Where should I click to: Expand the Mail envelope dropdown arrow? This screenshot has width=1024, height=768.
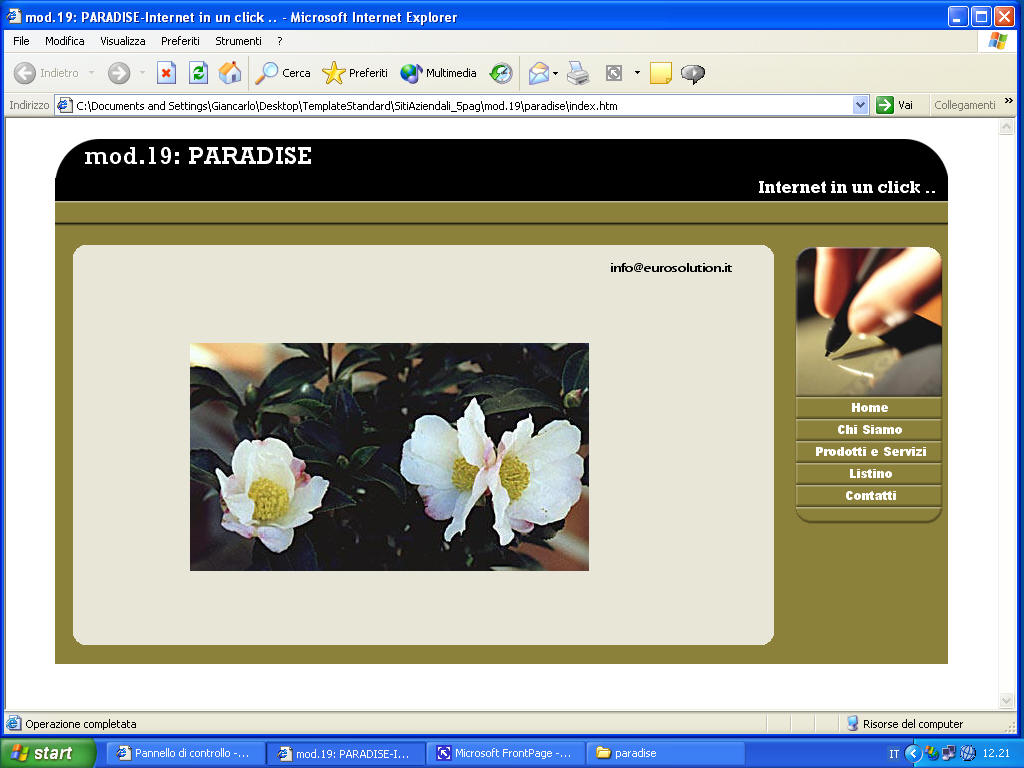click(555, 73)
